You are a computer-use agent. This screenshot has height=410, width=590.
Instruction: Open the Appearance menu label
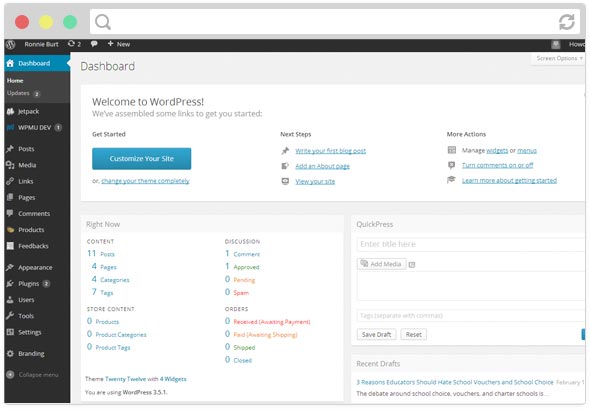tap(35, 267)
